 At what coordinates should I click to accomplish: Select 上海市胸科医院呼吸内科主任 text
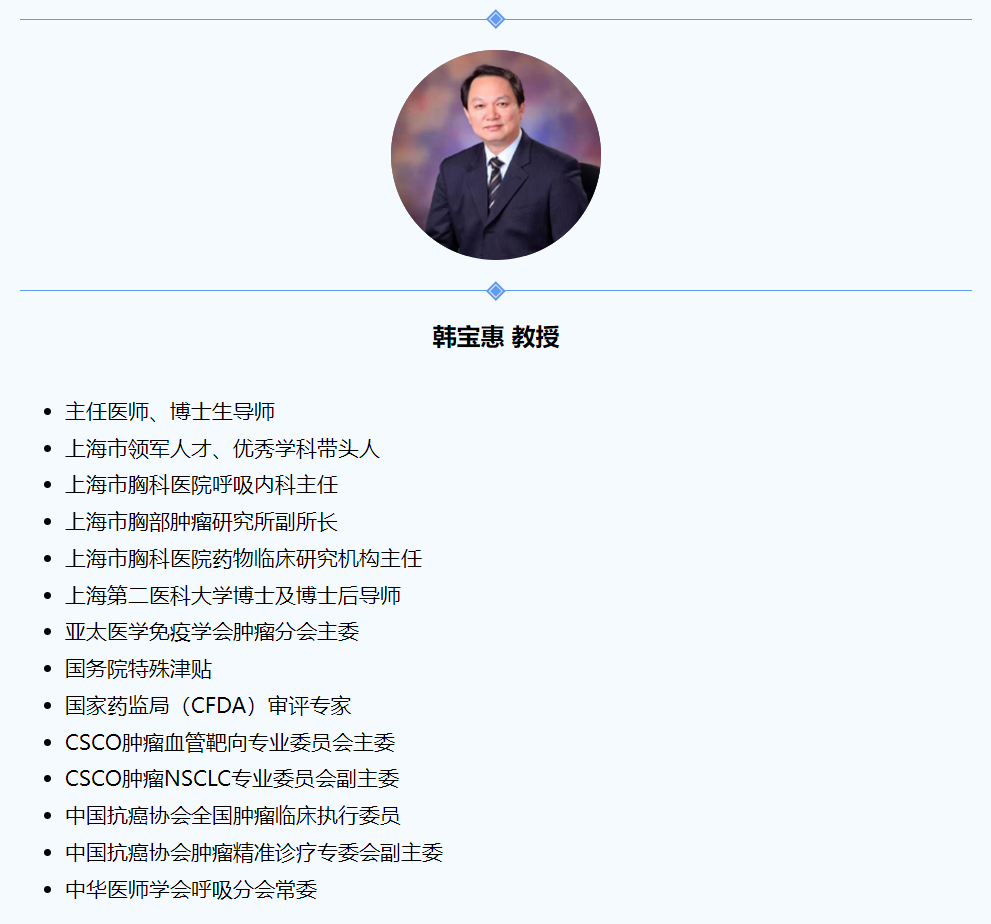tap(201, 485)
